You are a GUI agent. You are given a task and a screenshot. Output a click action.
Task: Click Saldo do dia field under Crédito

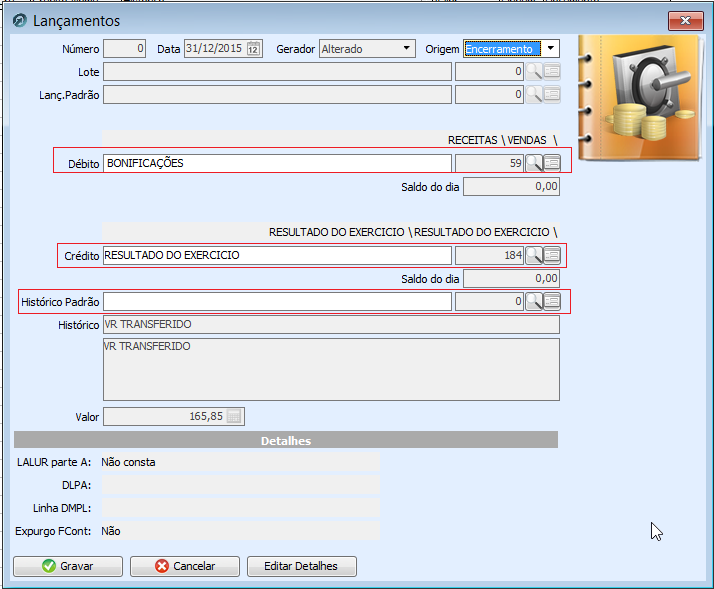click(511, 278)
